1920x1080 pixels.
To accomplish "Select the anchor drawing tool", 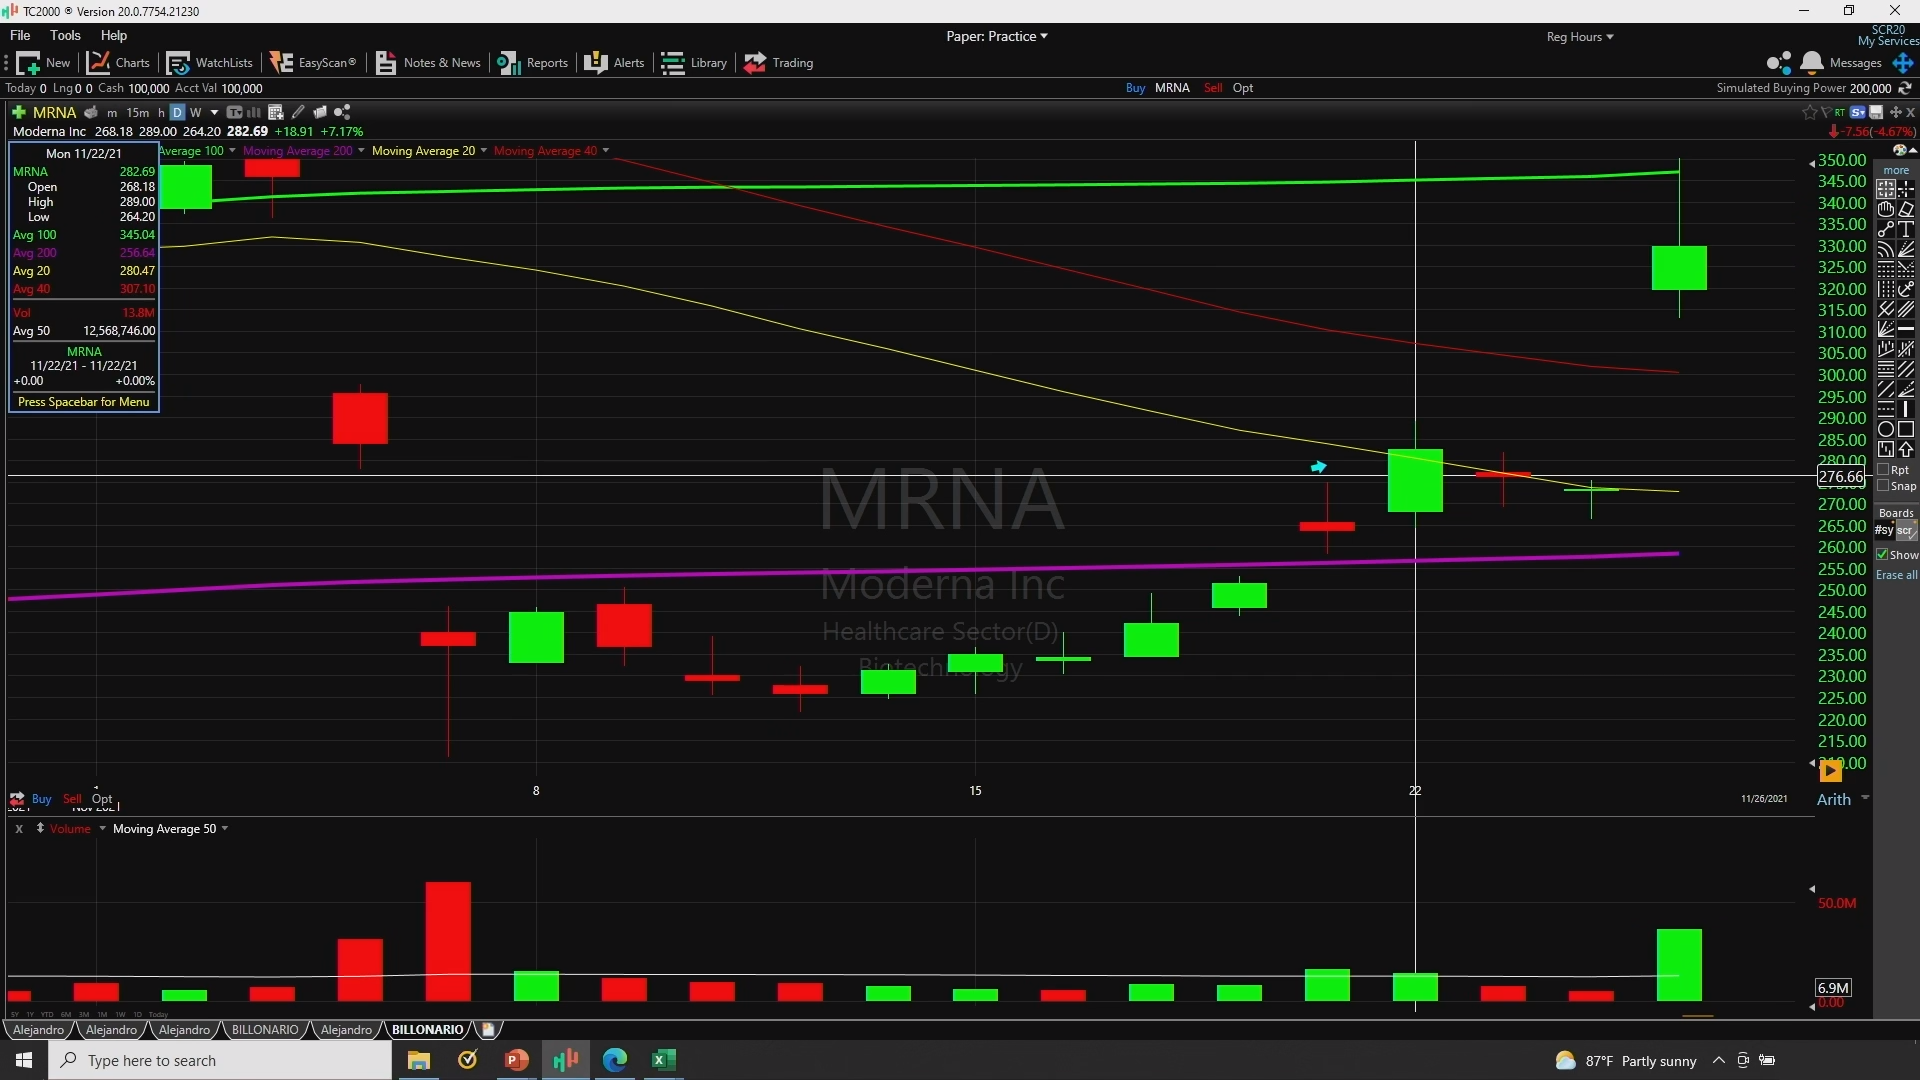I will point(1906,289).
